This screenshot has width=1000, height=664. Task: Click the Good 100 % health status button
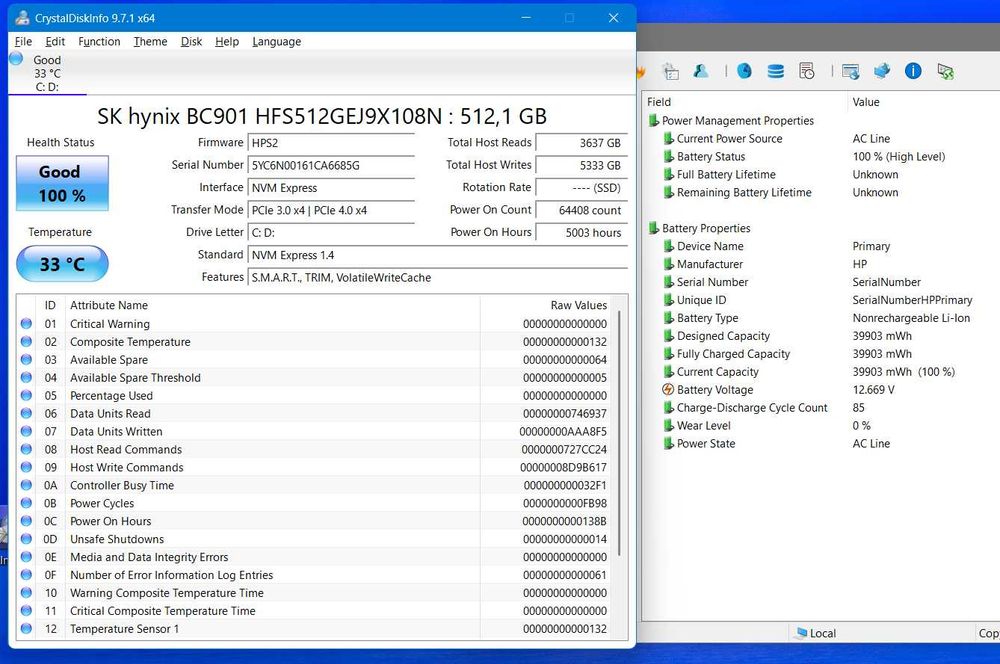tap(62, 183)
